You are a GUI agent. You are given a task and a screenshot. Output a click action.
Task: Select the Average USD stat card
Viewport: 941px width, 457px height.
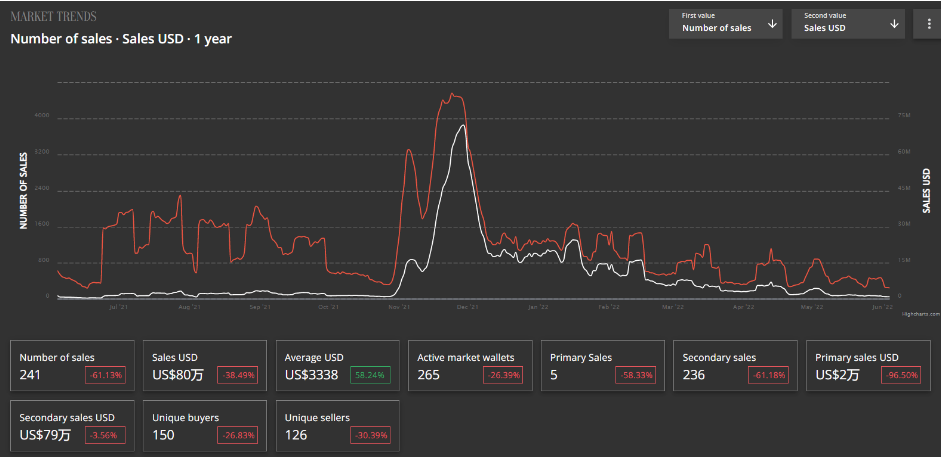[338, 366]
